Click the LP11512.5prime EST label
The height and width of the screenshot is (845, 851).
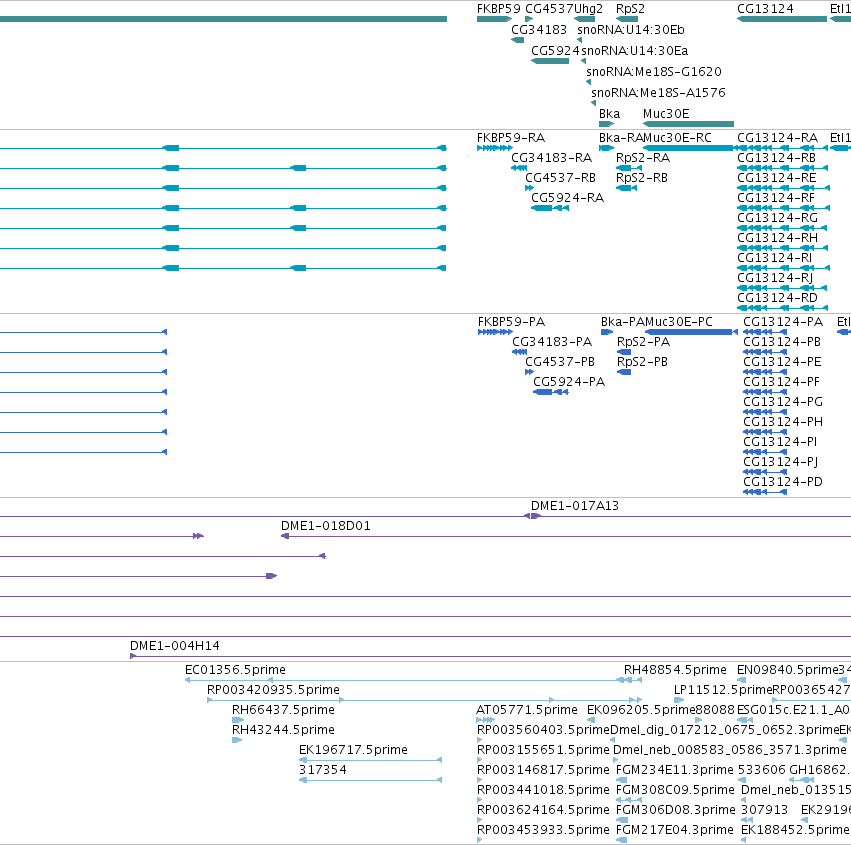(x=722, y=689)
